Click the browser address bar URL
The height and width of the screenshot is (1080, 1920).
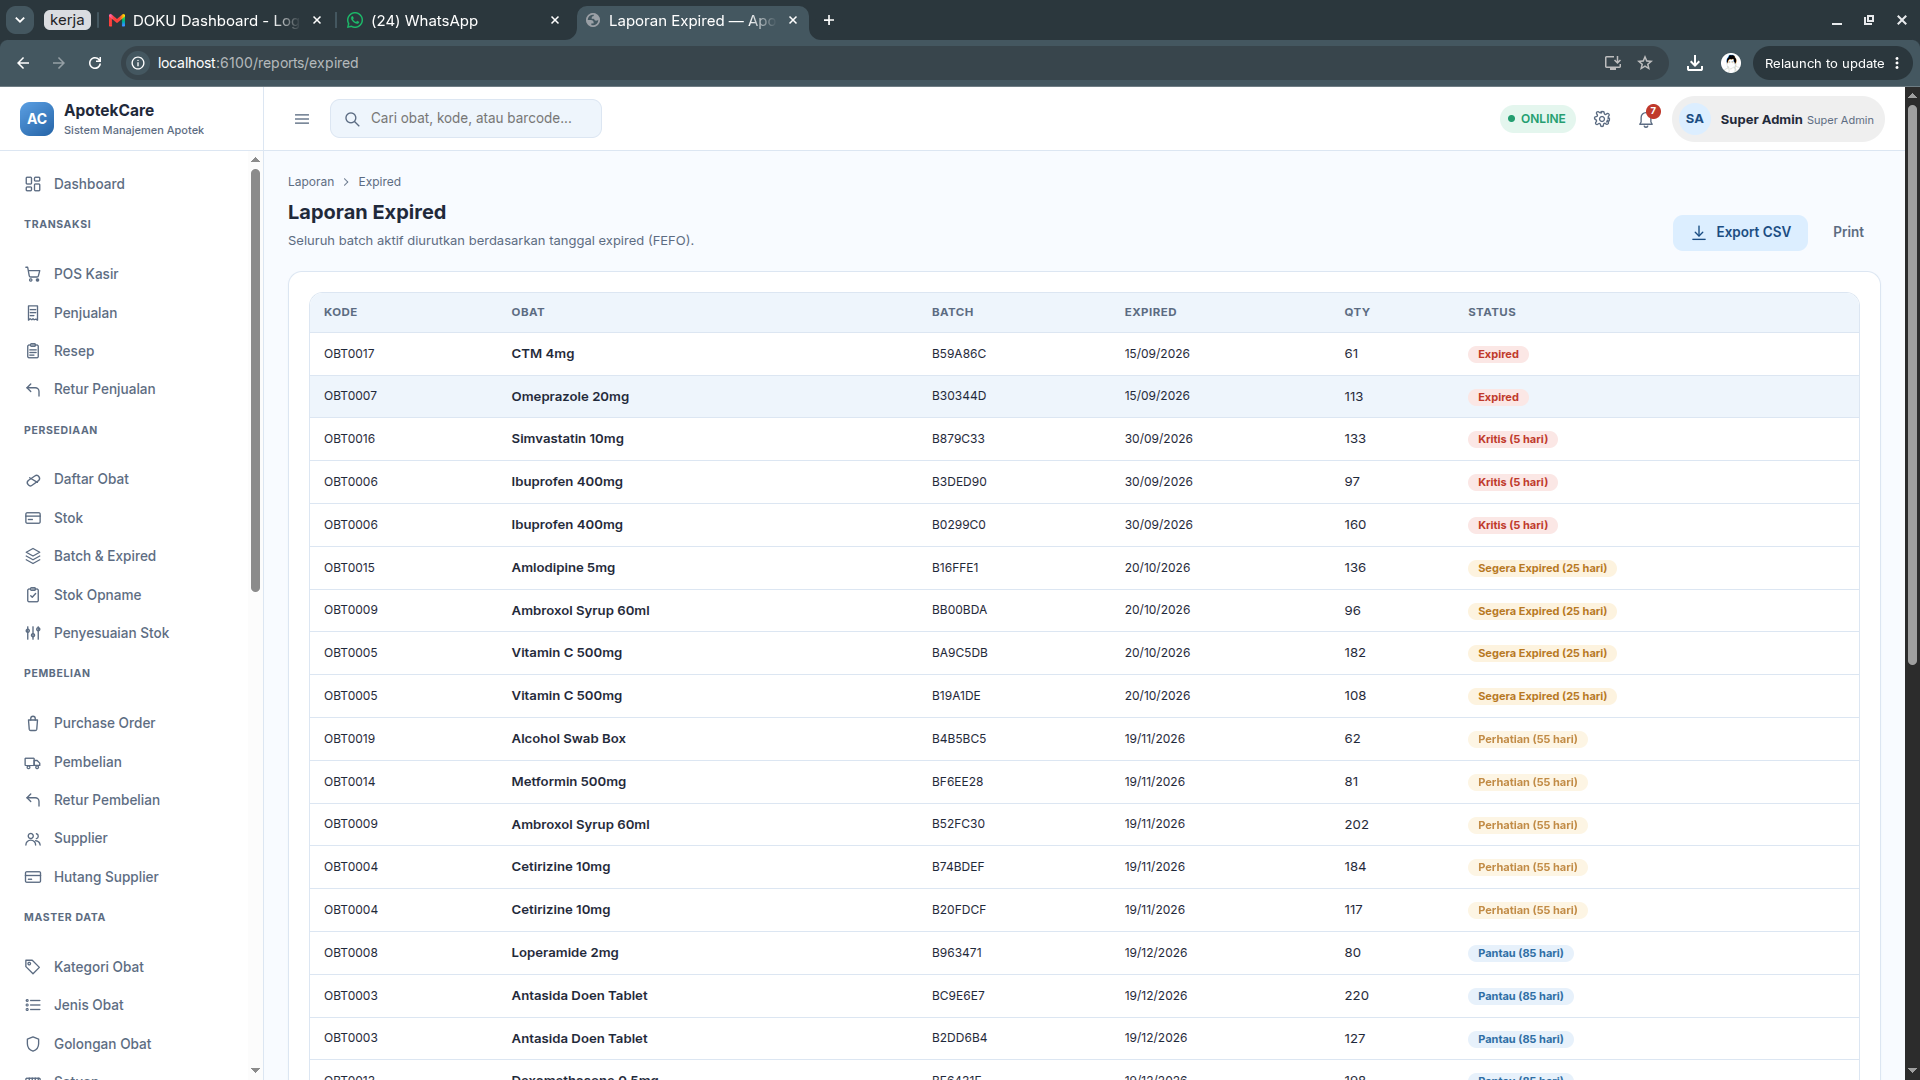(x=258, y=63)
